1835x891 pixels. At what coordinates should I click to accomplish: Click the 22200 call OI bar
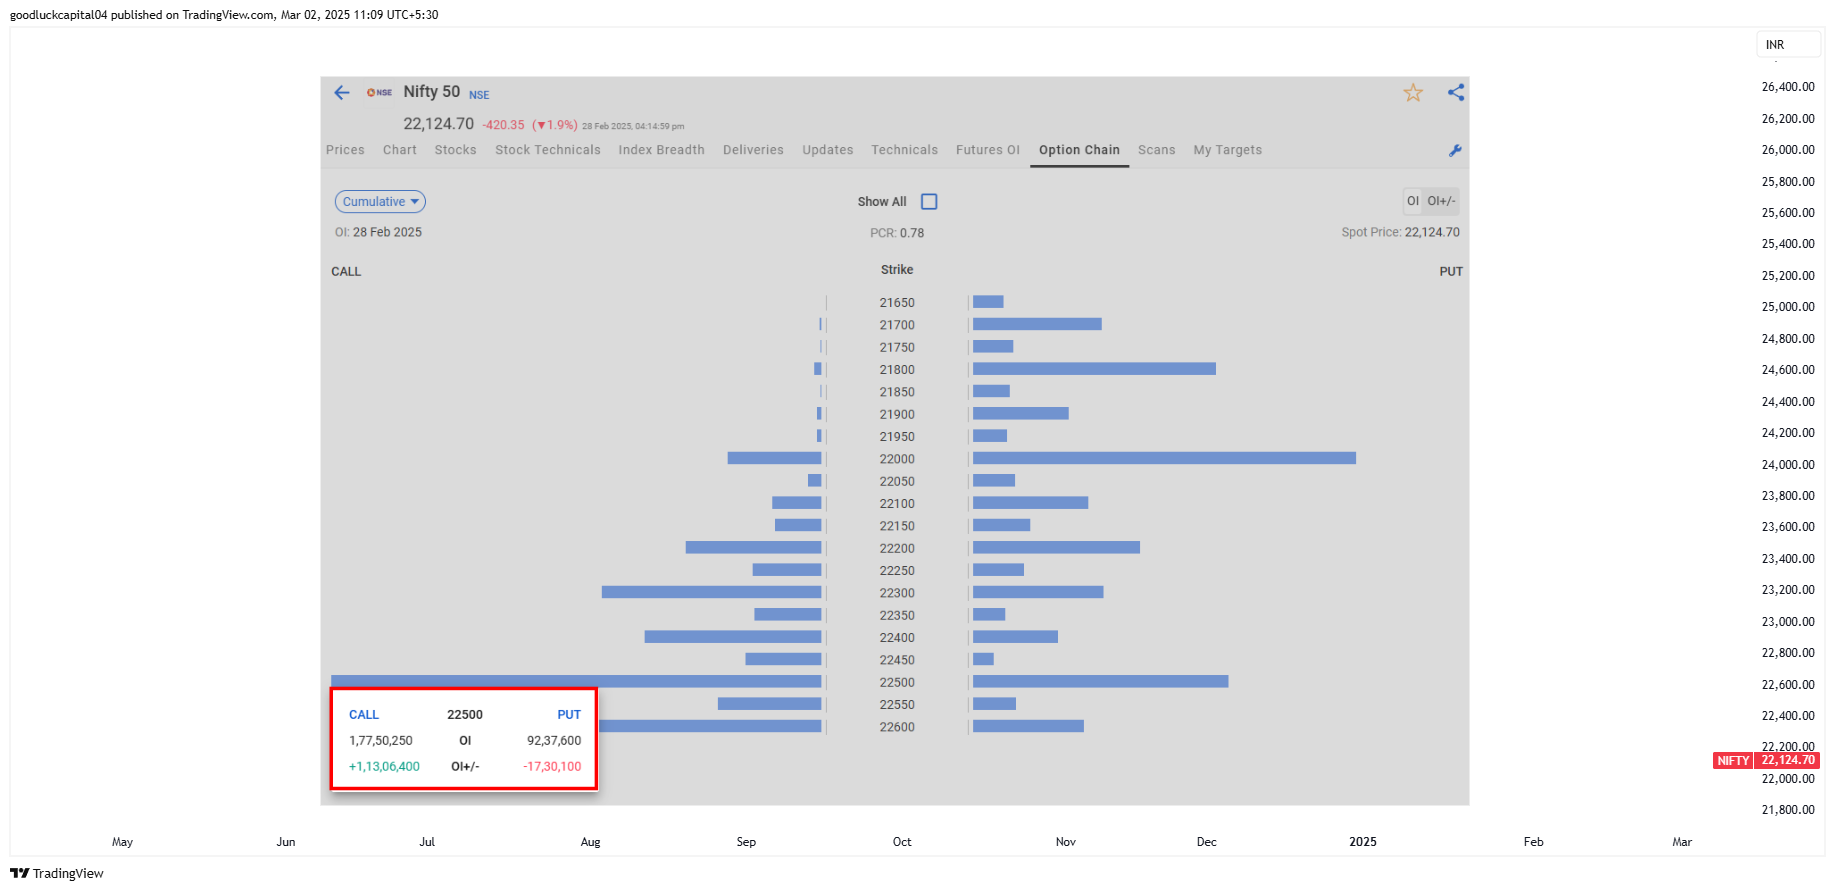pyautogui.click(x=753, y=548)
